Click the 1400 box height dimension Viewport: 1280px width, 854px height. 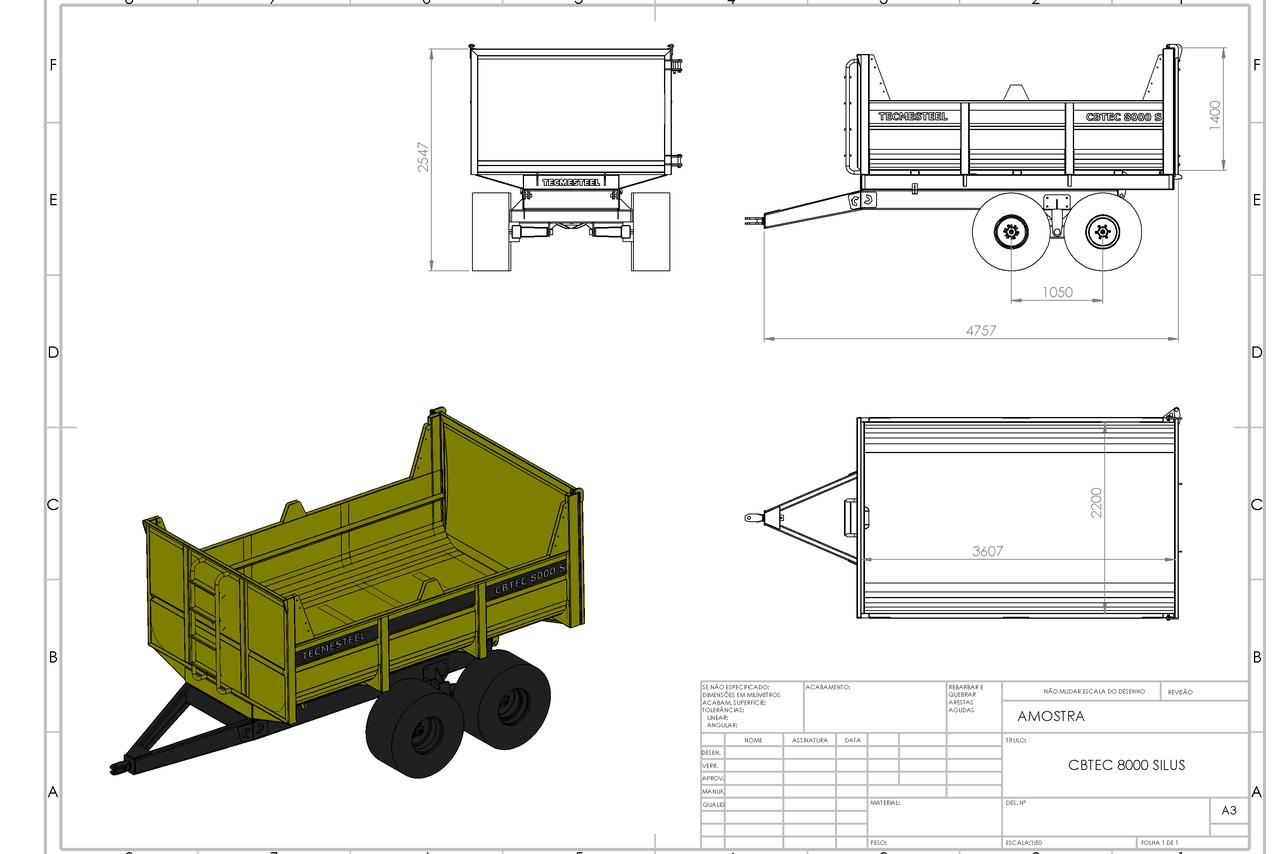tap(1215, 115)
